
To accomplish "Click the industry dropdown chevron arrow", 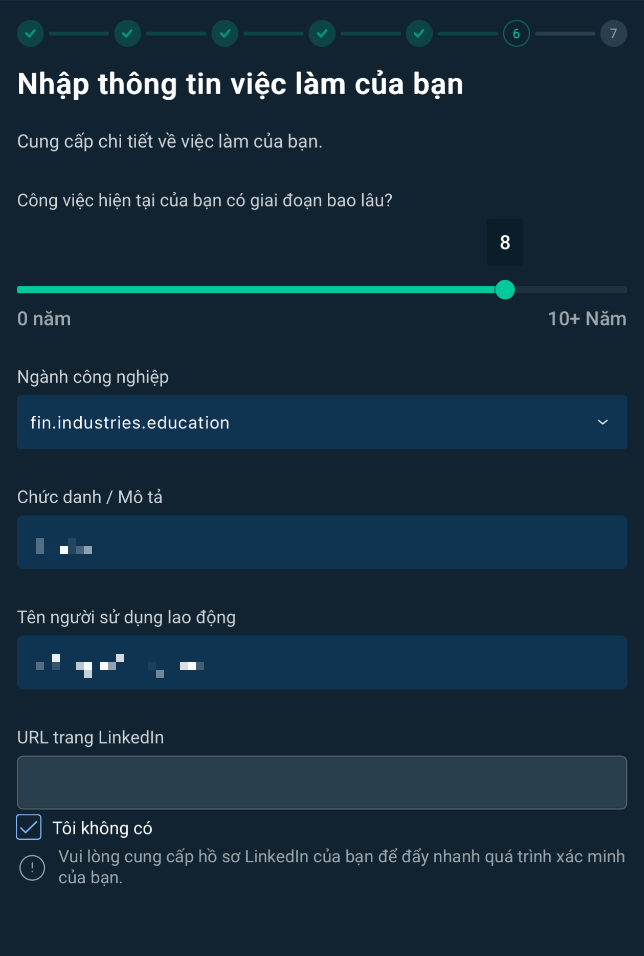I will [x=602, y=422].
